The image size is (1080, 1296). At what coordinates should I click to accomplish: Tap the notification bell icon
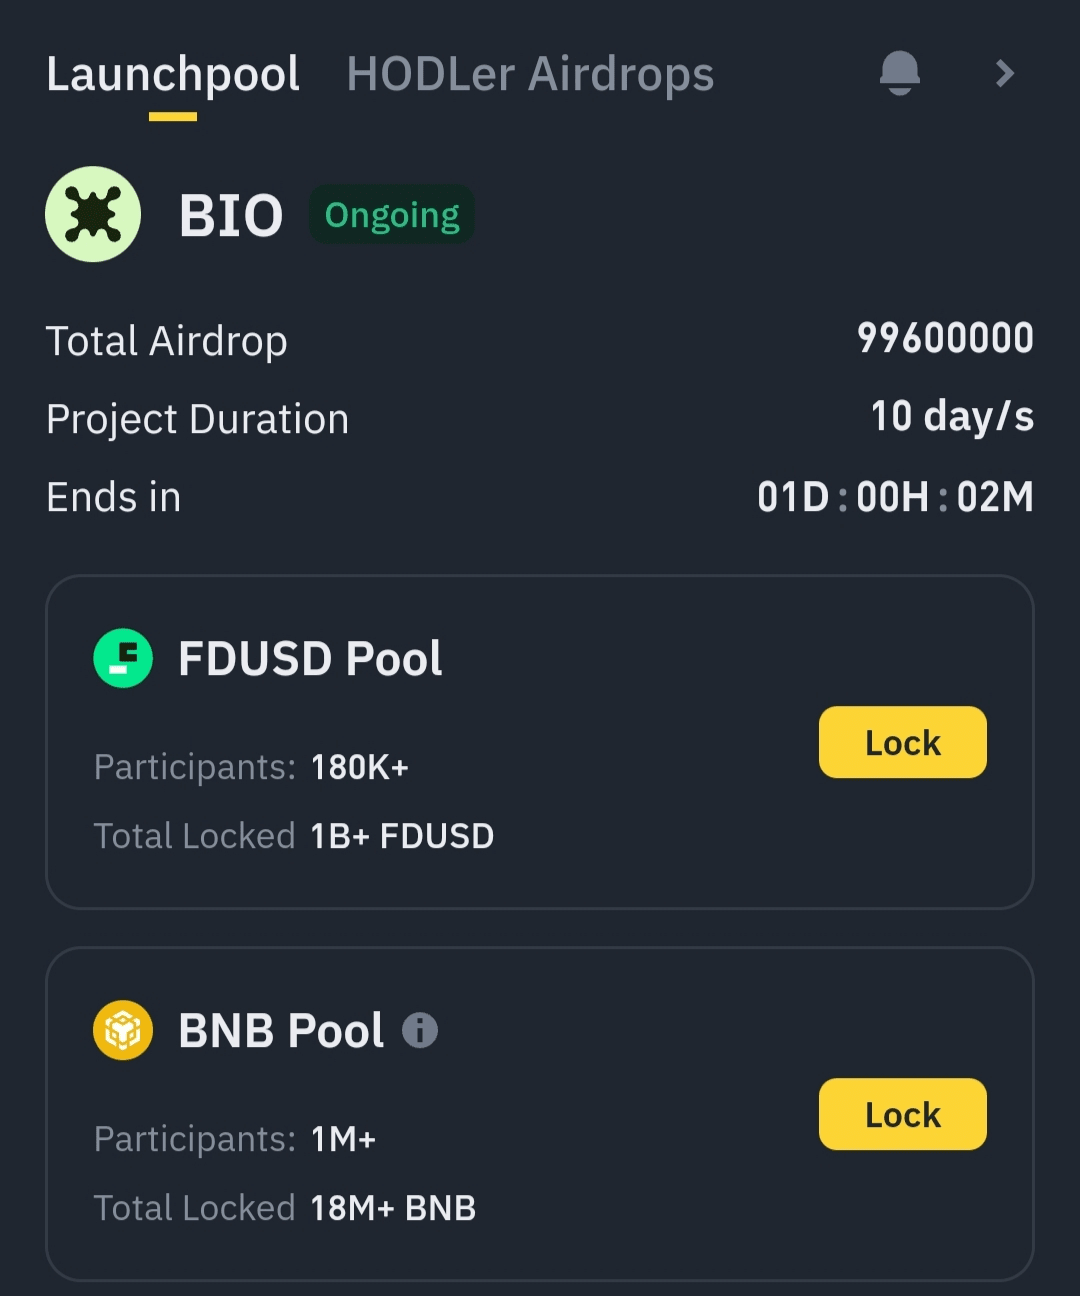point(899,73)
